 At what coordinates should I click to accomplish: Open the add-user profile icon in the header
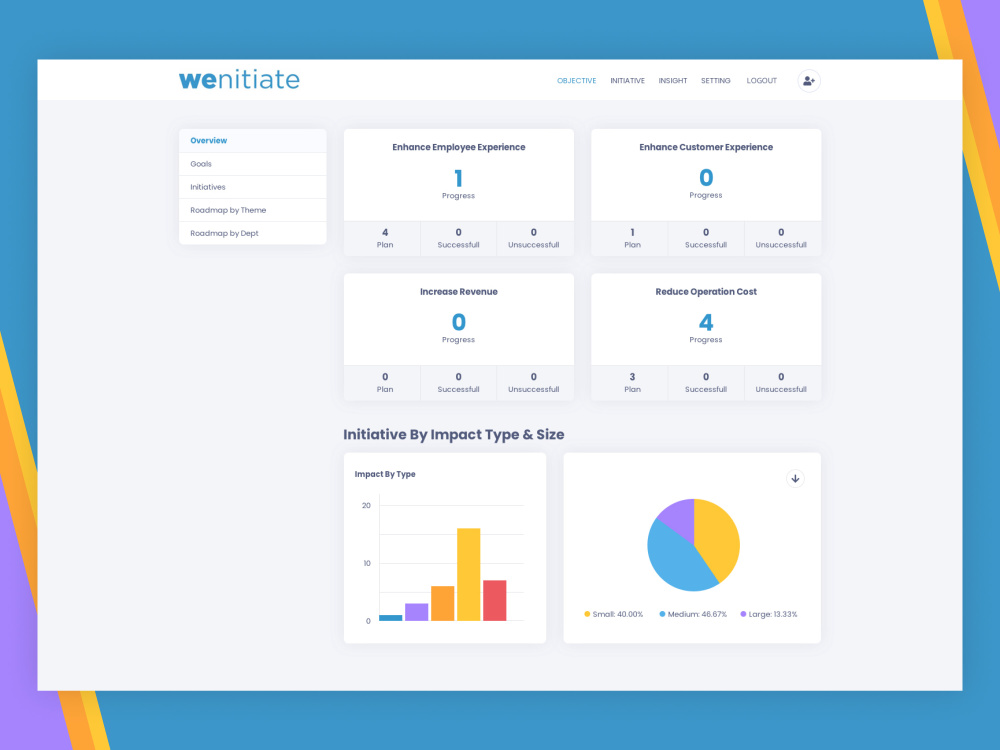pyautogui.click(x=808, y=81)
